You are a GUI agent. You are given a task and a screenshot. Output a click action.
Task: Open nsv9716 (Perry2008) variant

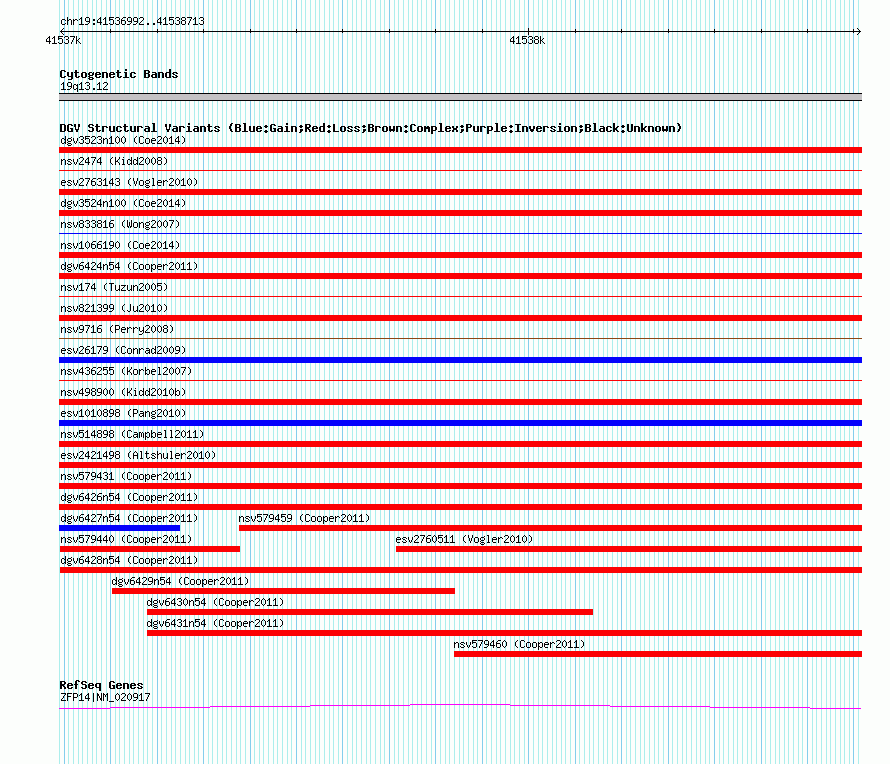coord(117,329)
